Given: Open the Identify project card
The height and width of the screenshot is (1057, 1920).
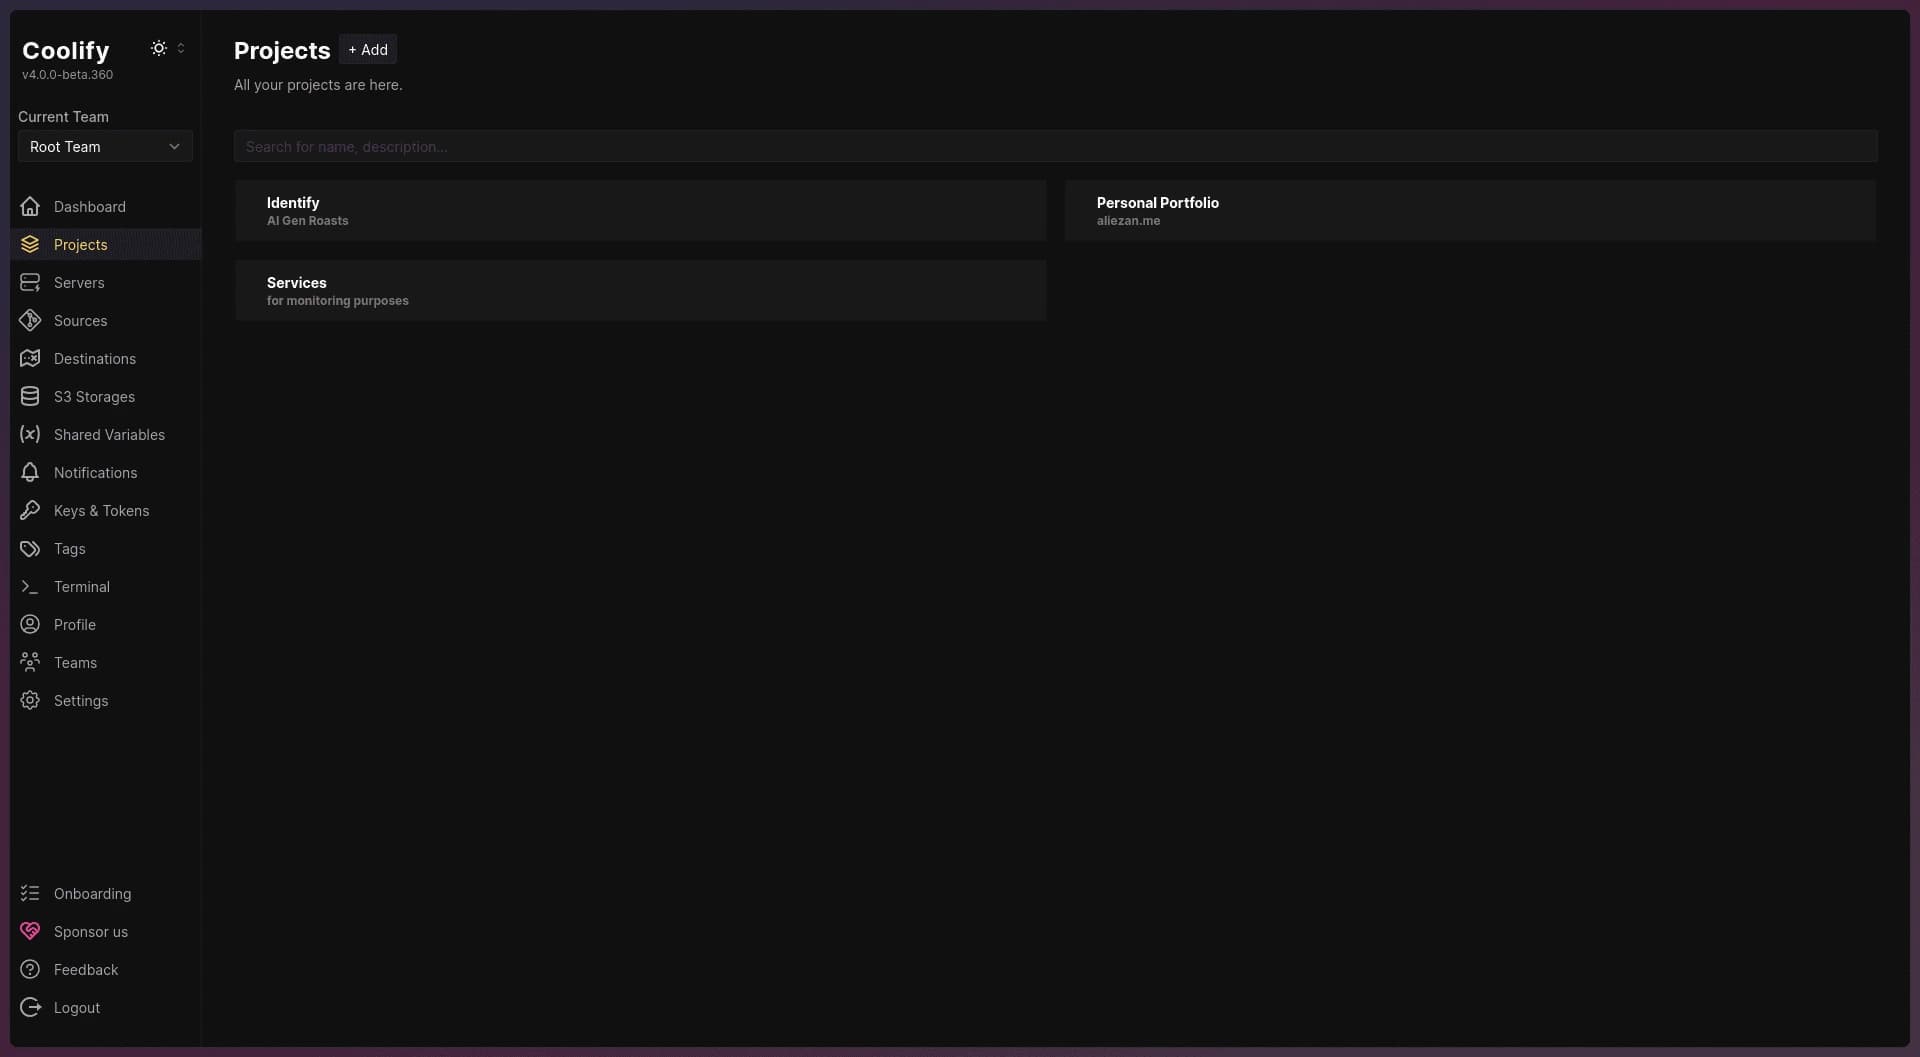Looking at the screenshot, I should (640, 210).
